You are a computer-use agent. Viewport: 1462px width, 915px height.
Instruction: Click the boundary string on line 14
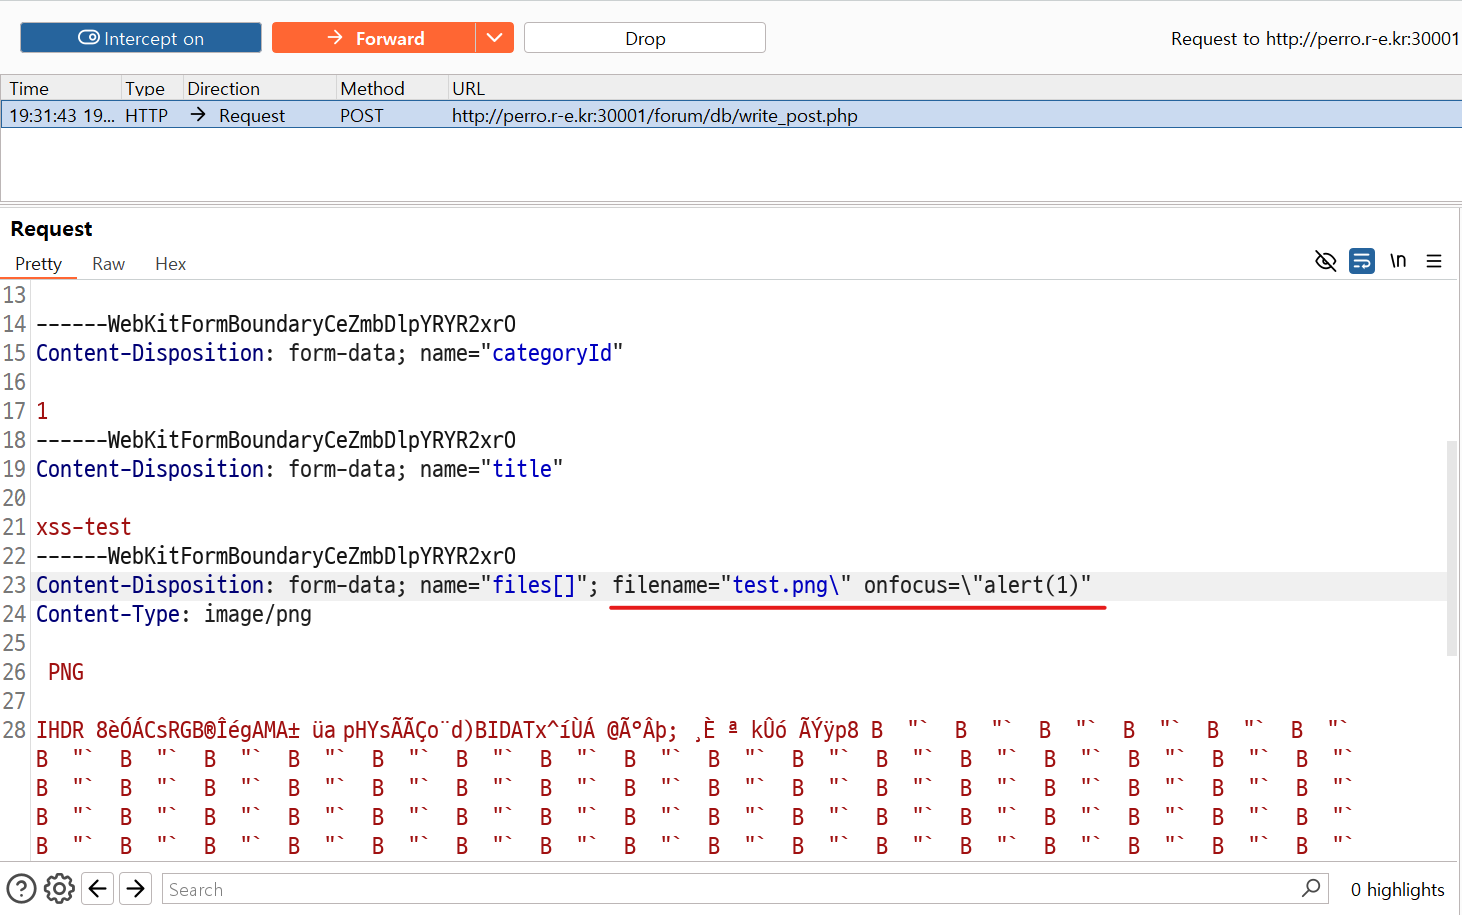(x=276, y=324)
